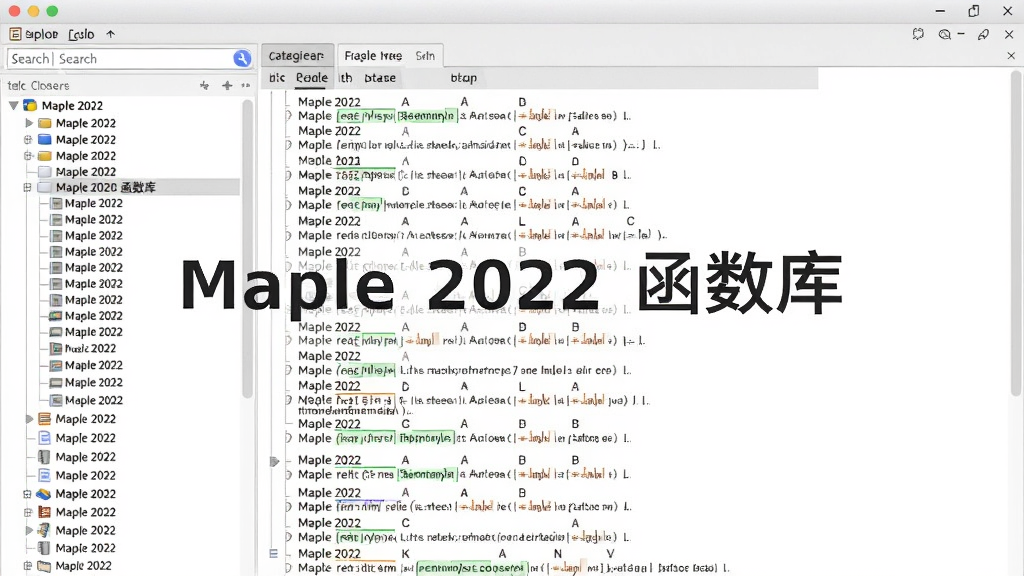This screenshot has width=1024, height=576.
Task: Select the blue folder icon in the tree
Action: [44, 139]
